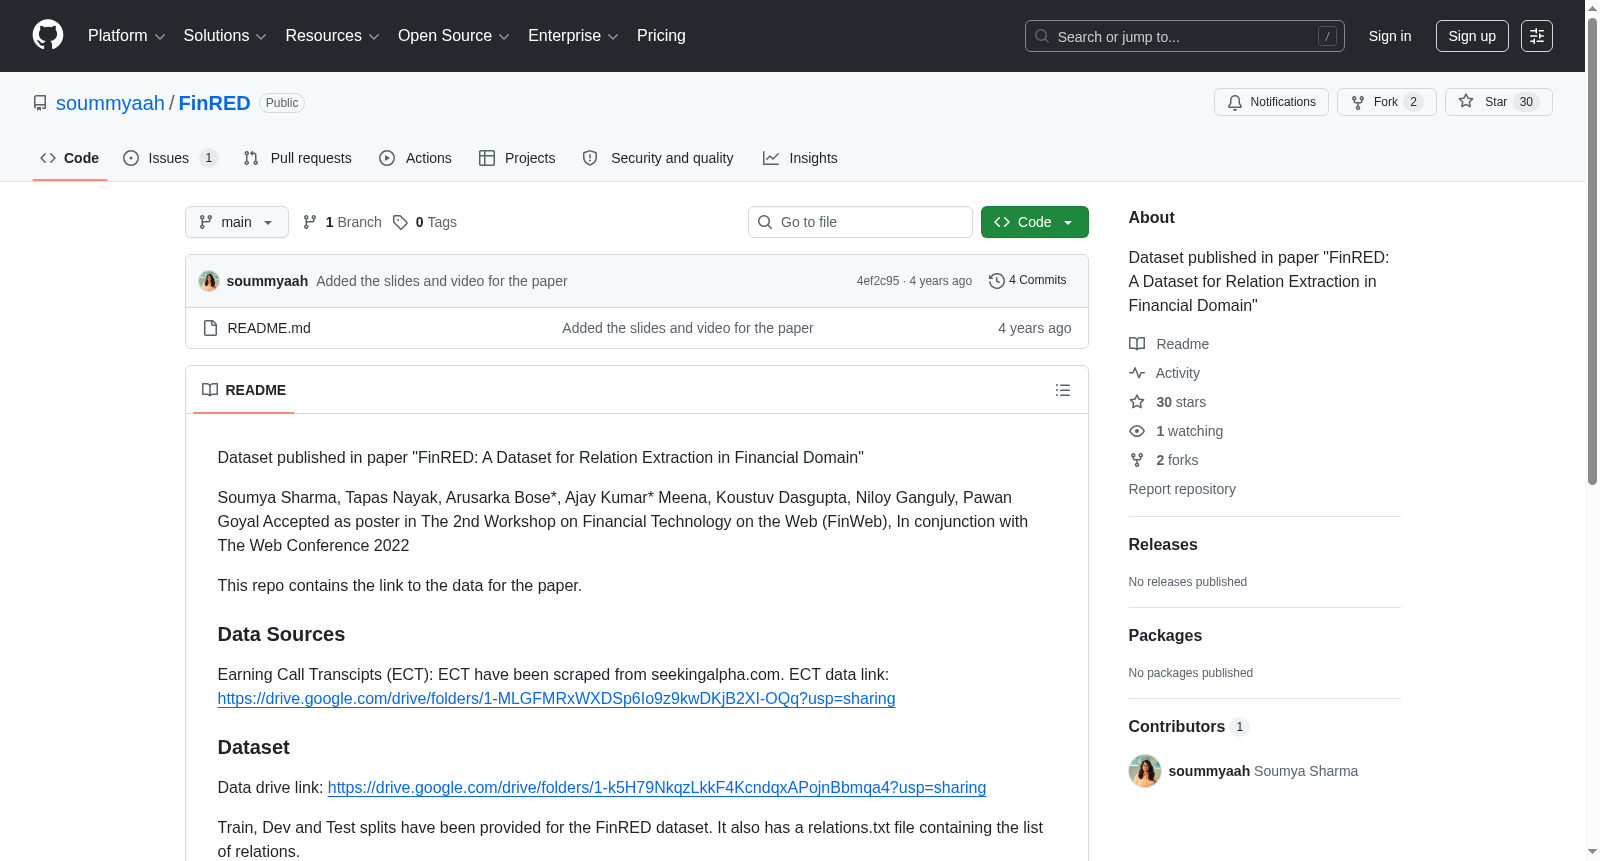Click the repository icon beside soummyaah
Image resolution: width=1600 pixels, height=861 pixels.
tap(40, 103)
